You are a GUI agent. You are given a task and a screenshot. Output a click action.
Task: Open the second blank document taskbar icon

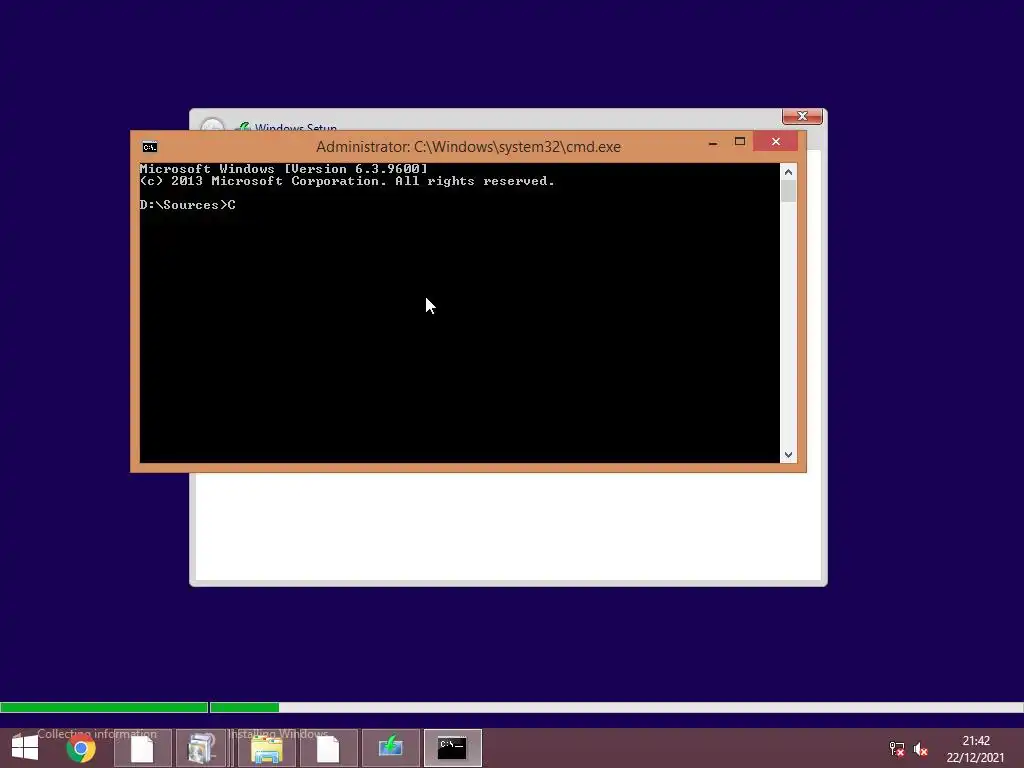328,748
